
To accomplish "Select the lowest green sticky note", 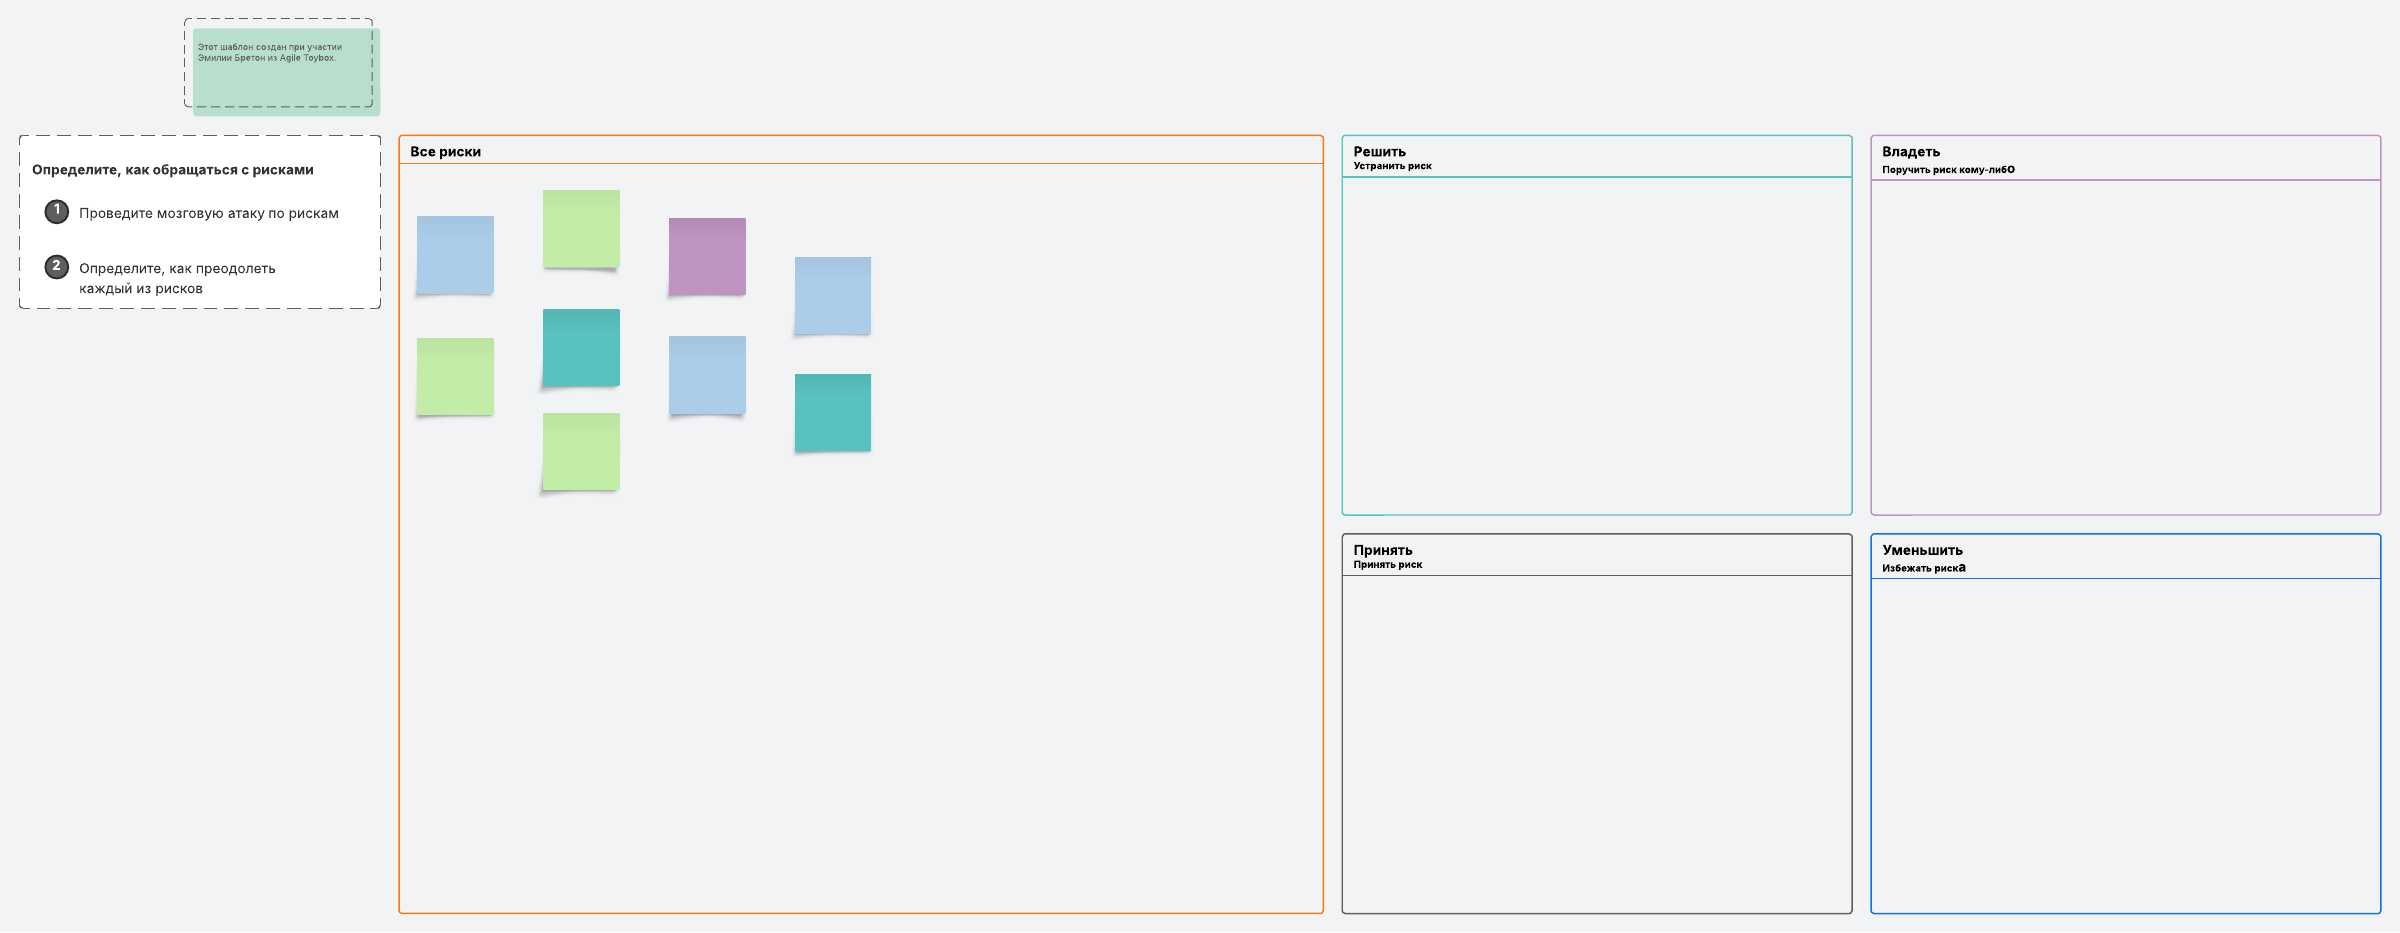I will tap(581, 451).
